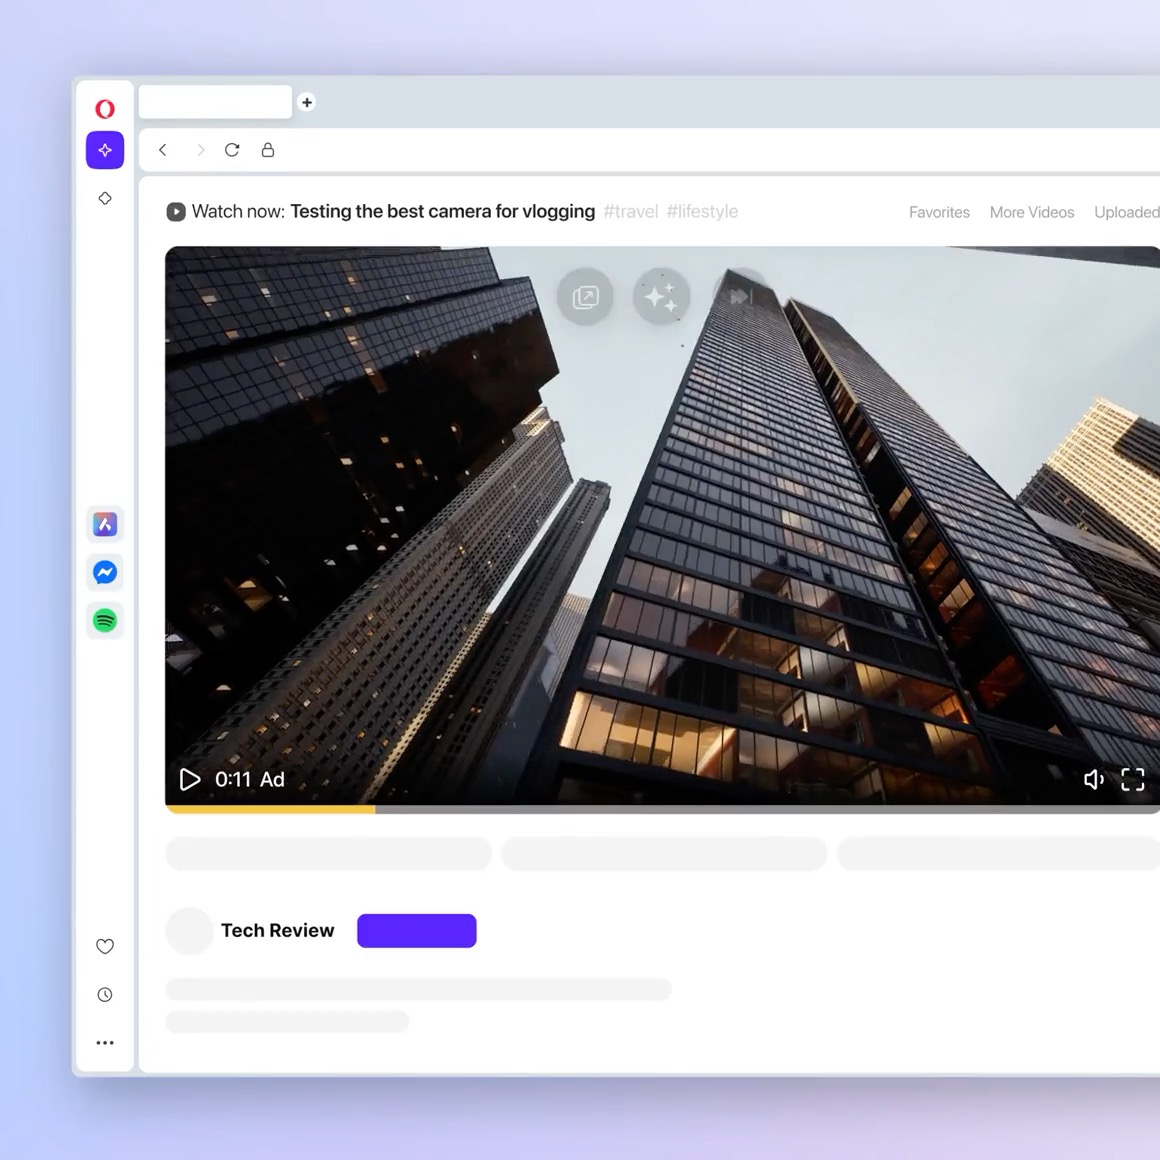Open Messenger from the sidebar
Screen dimensions: 1160x1160
[105, 572]
